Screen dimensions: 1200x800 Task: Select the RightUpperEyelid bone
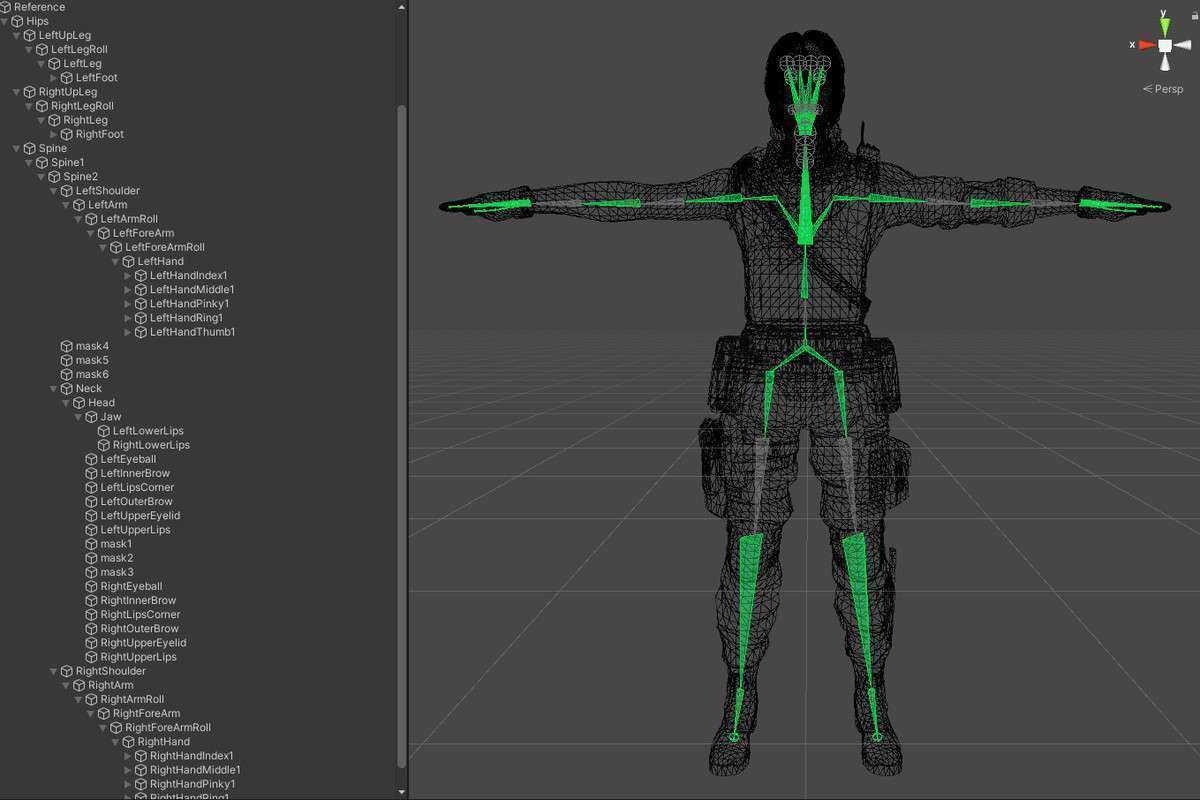pos(143,643)
